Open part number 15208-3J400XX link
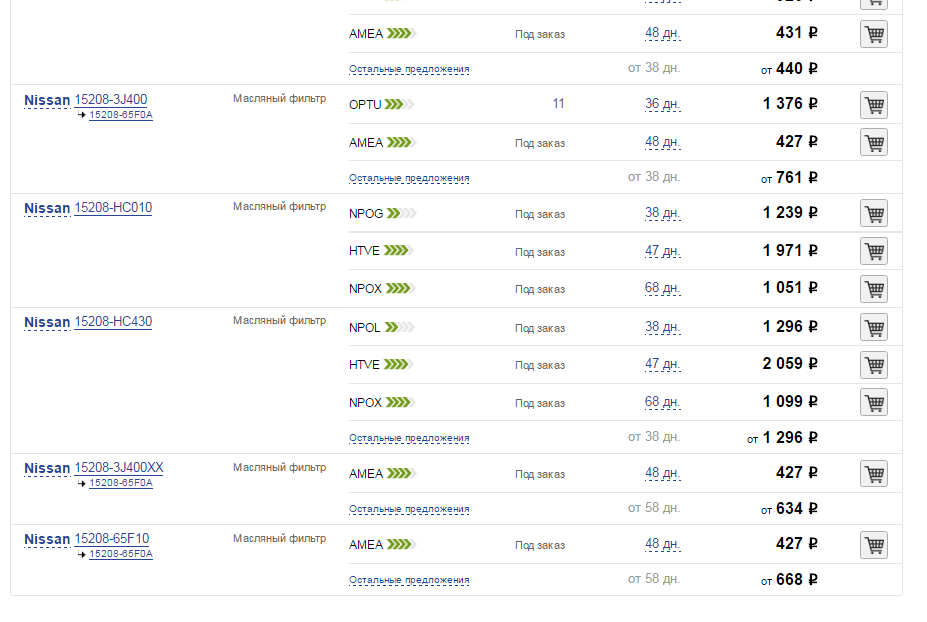The height and width of the screenshot is (622, 927). point(118,468)
